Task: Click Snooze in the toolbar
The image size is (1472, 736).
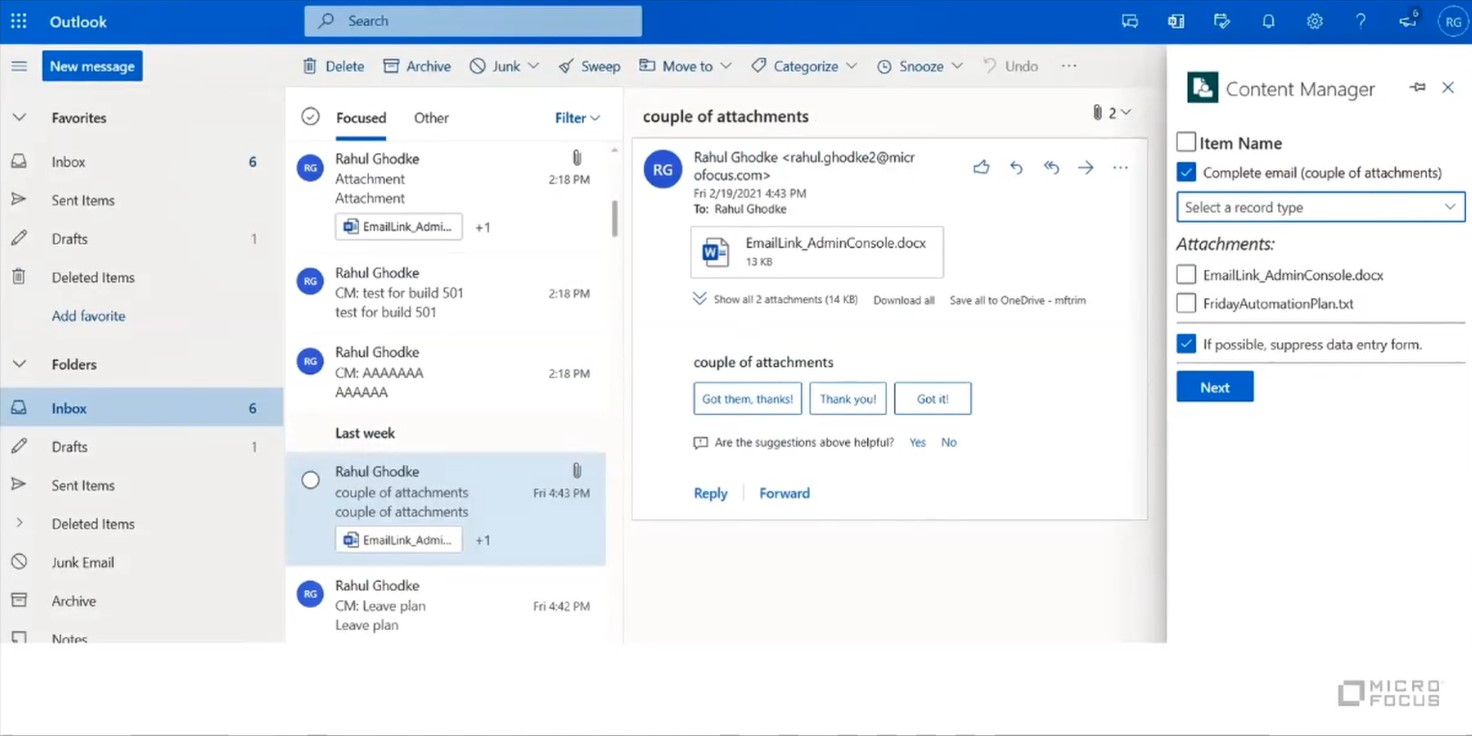Action: [910, 66]
